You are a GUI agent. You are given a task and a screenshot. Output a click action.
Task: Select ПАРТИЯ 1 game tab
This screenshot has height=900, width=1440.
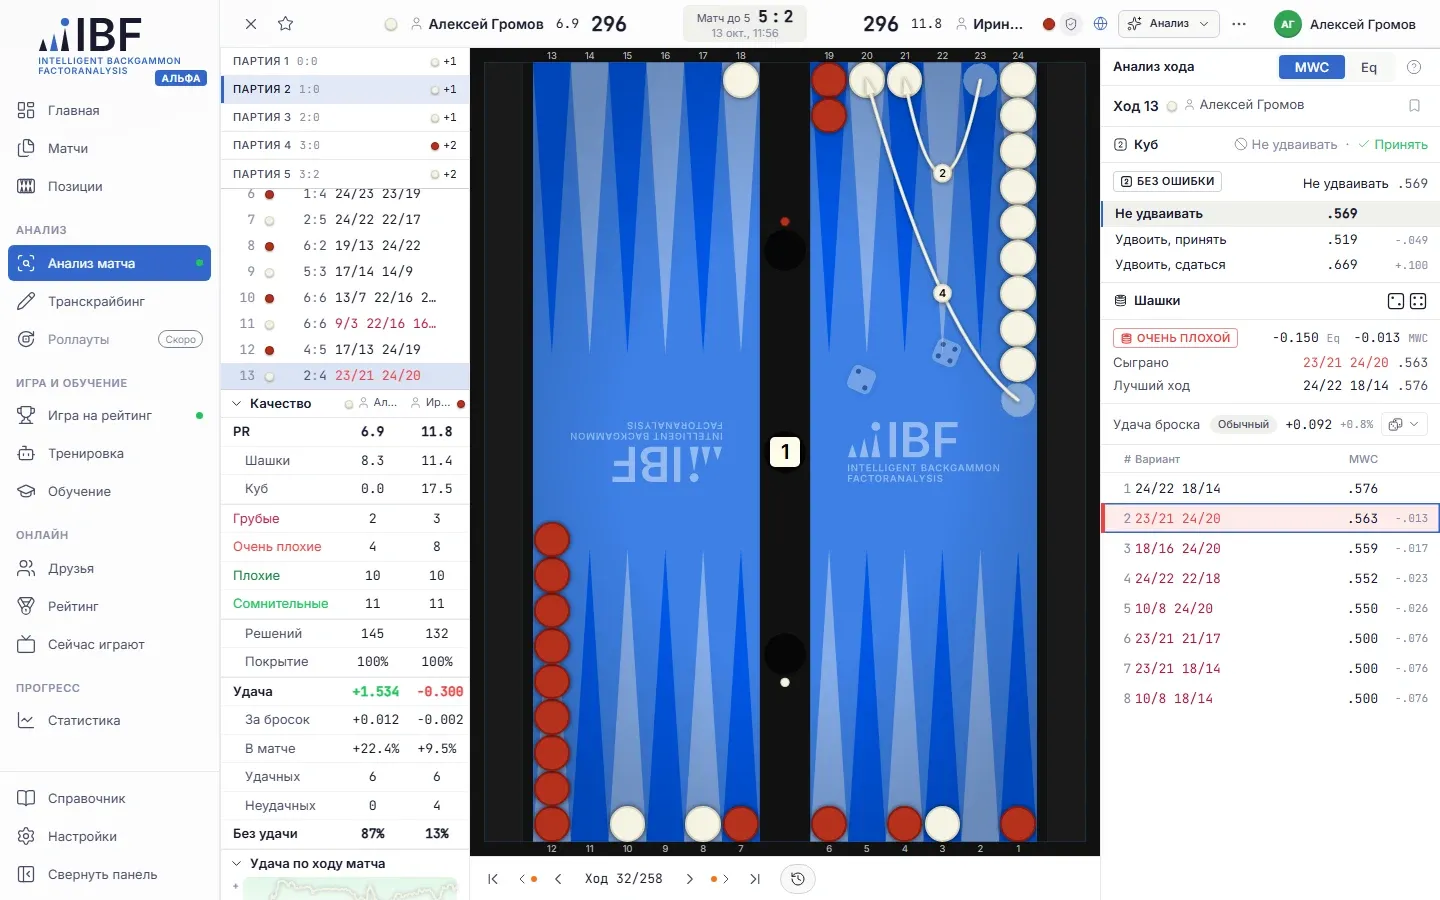tap(345, 61)
